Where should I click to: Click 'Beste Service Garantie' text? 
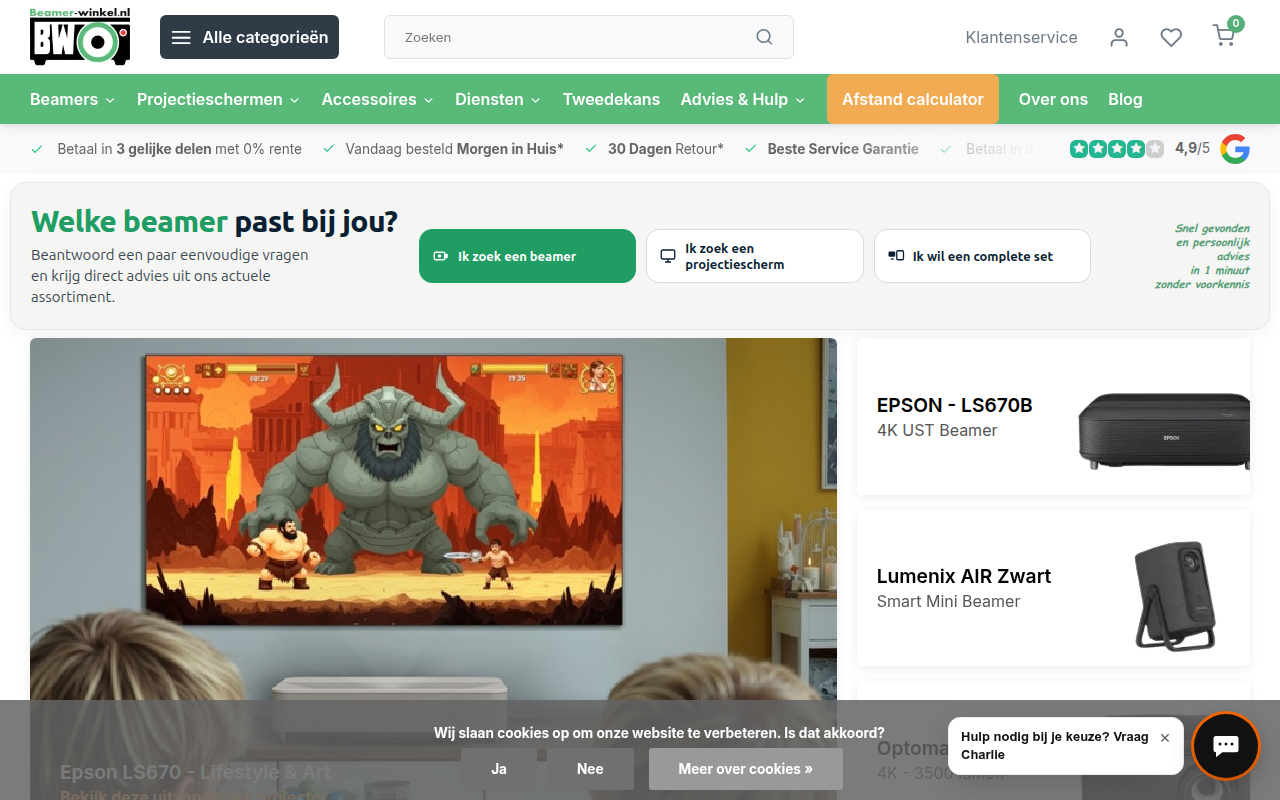pyautogui.click(x=843, y=149)
